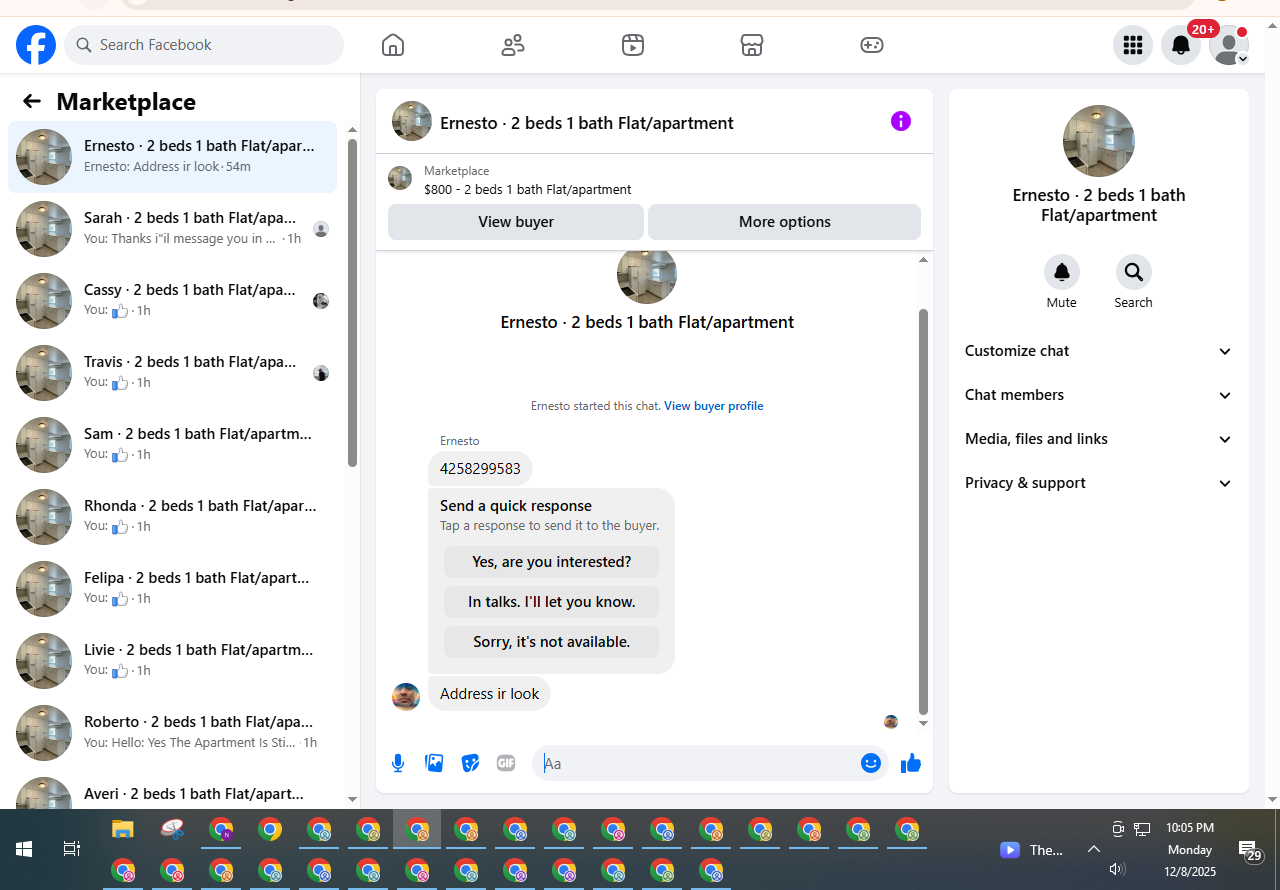The width and height of the screenshot is (1280, 890).
Task: Send quick reply "Yes, are you interested?"
Action: (552, 562)
